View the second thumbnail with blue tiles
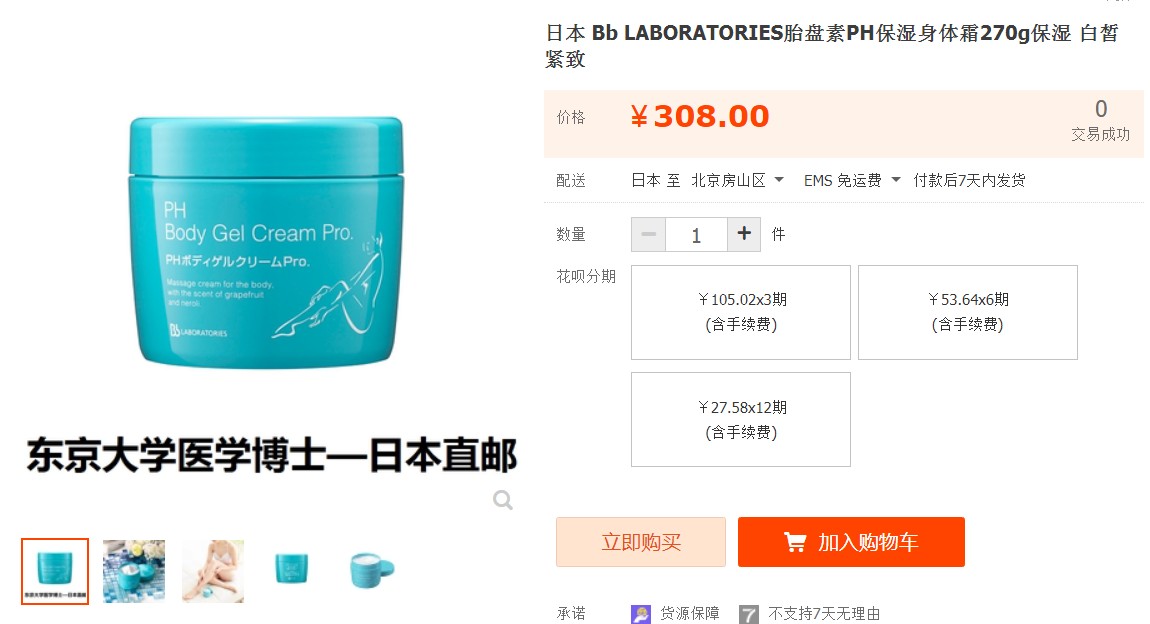Image resolution: width=1150 pixels, height=624 pixels. point(134,571)
